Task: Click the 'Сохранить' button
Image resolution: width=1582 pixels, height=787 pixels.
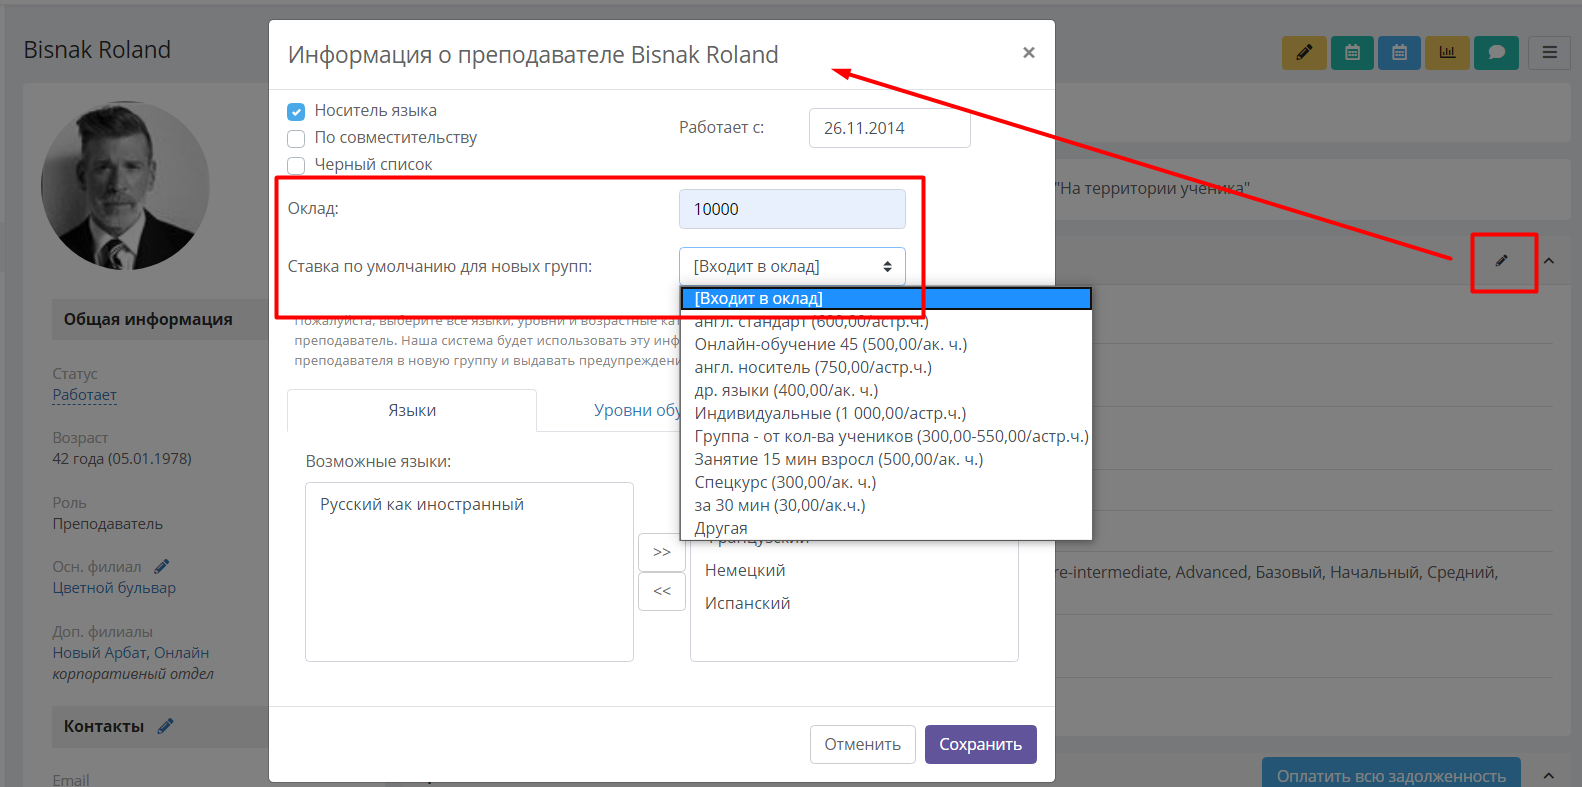Action: [981, 744]
